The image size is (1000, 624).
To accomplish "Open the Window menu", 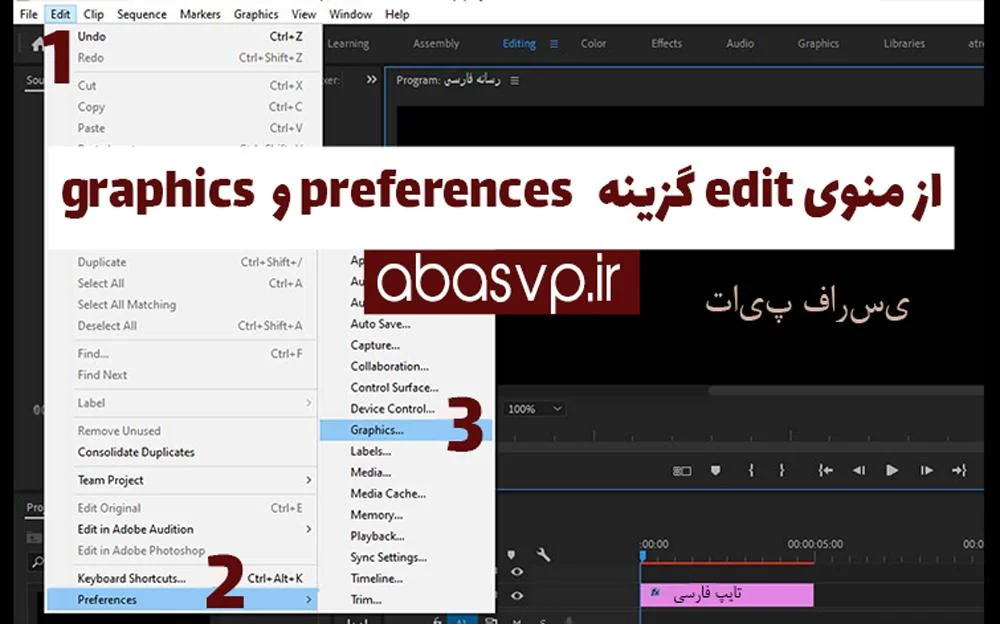I will tap(350, 14).
